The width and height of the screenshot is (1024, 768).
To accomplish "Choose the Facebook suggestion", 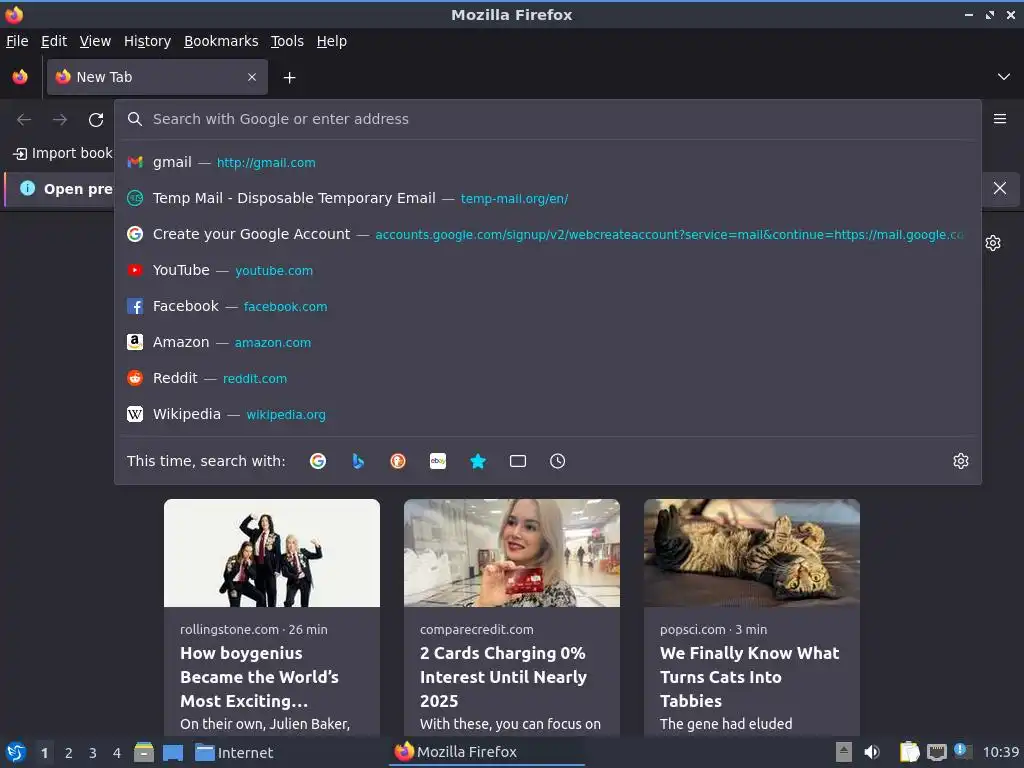I will (547, 306).
